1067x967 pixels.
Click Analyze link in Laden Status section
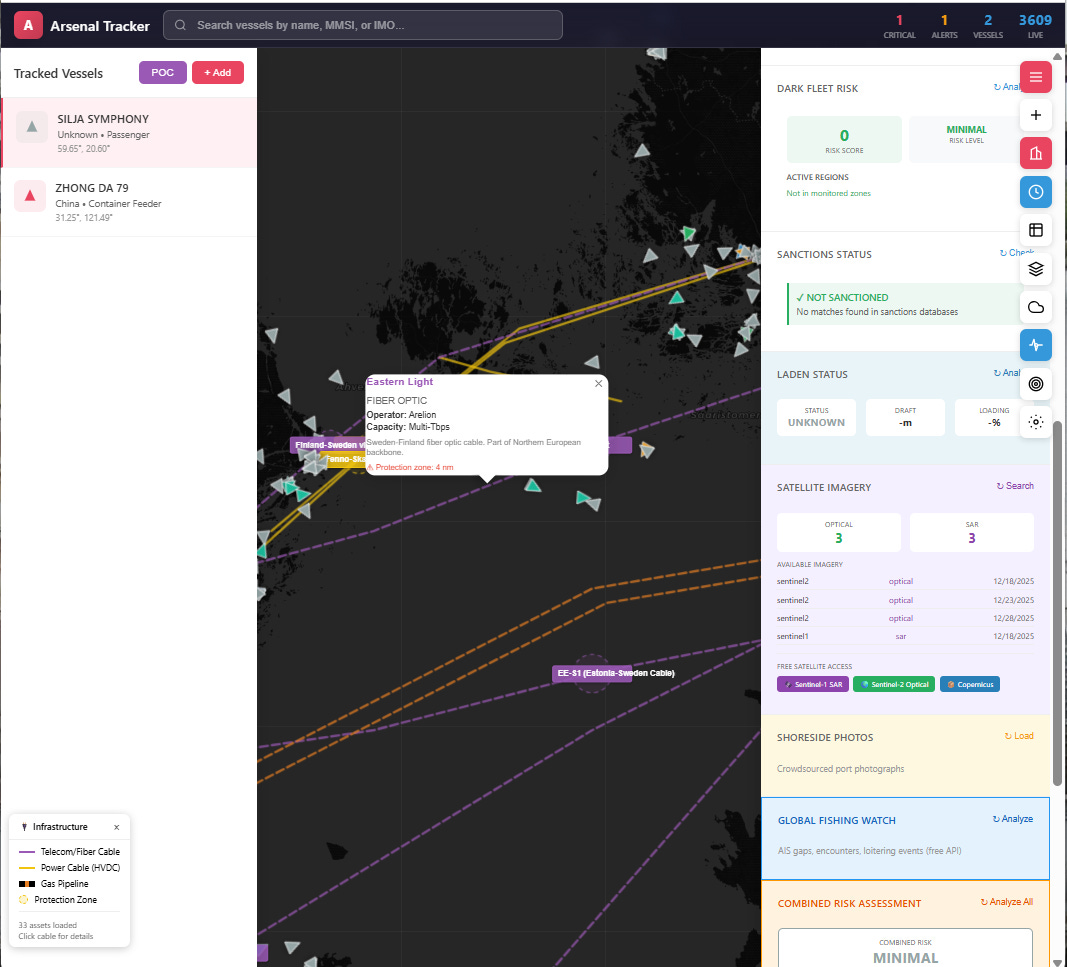point(1006,373)
